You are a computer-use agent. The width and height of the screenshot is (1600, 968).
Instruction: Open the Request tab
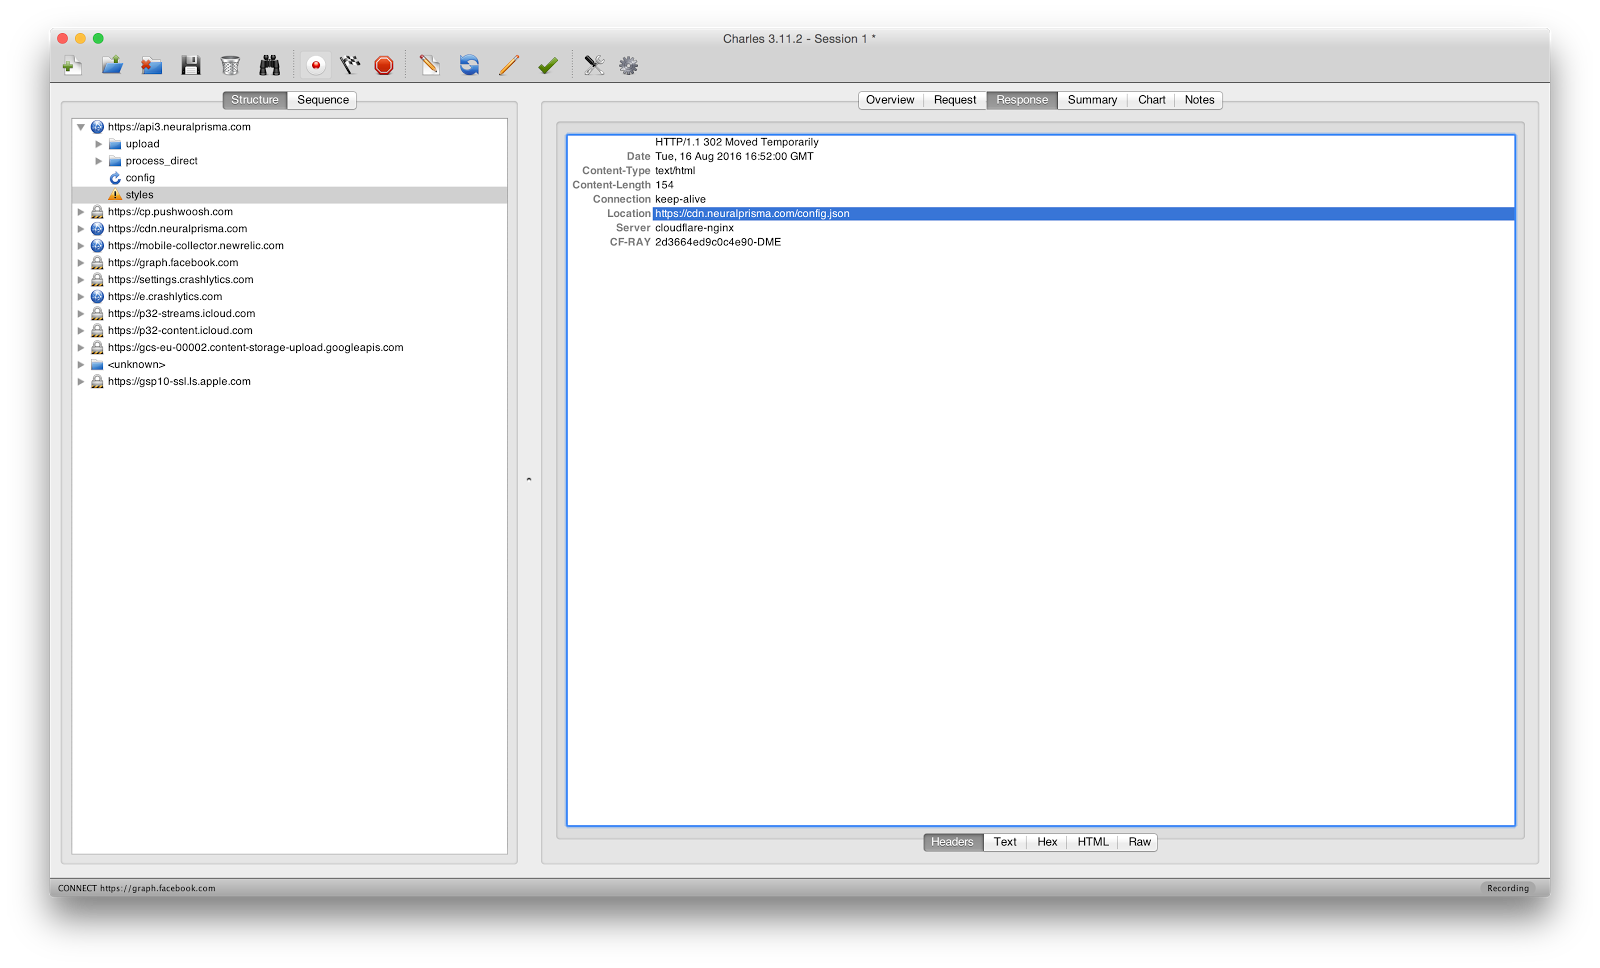click(955, 100)
